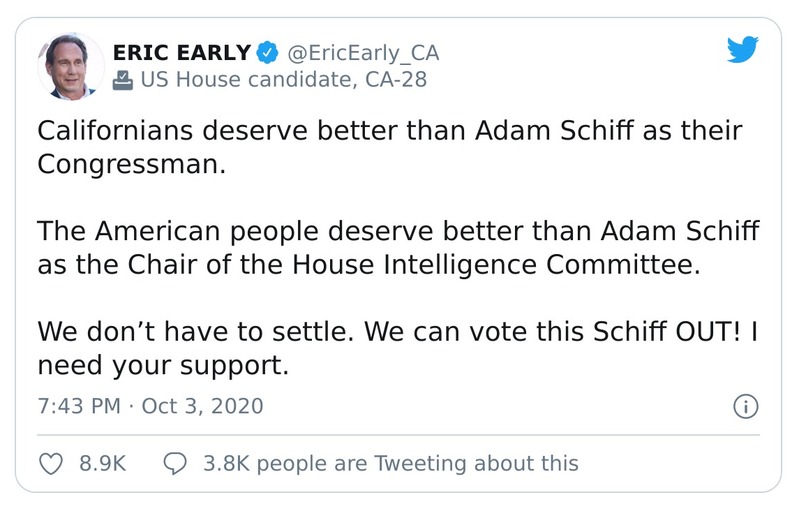Click the blue verified badge
Viewport: 799px width, 509px height.
pyautogui.click(x=267, y=52)
